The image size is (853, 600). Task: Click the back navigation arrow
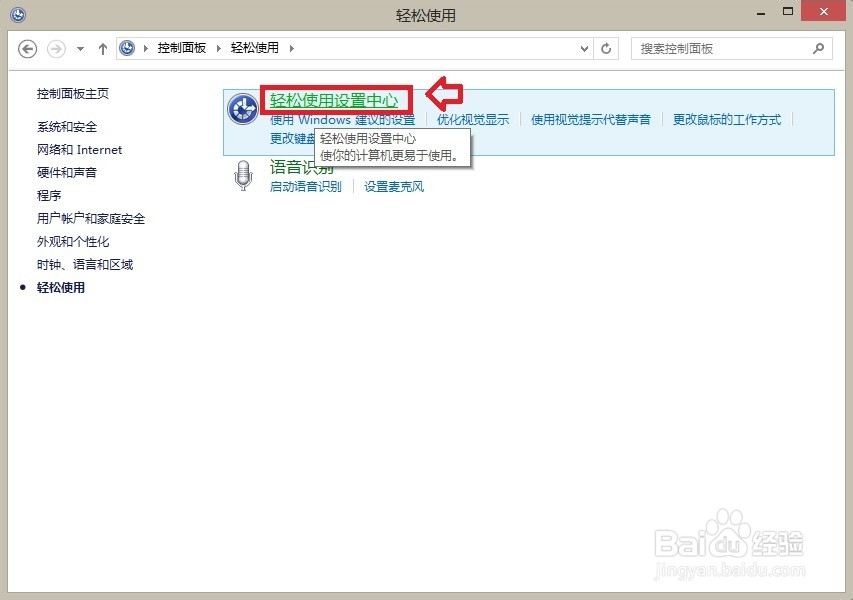click(x=27, y=47)
